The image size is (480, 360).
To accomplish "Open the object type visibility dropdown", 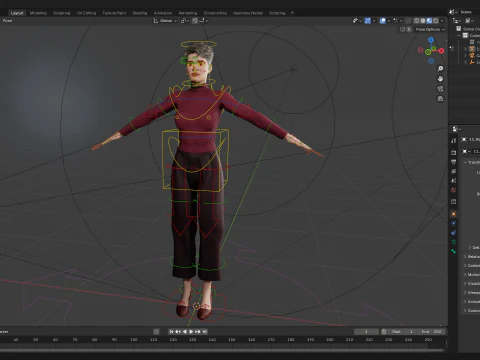I will 357,21.
